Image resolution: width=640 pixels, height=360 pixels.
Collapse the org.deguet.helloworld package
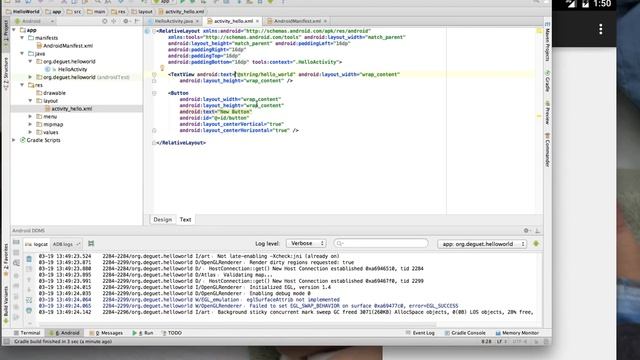coord(30,62)
